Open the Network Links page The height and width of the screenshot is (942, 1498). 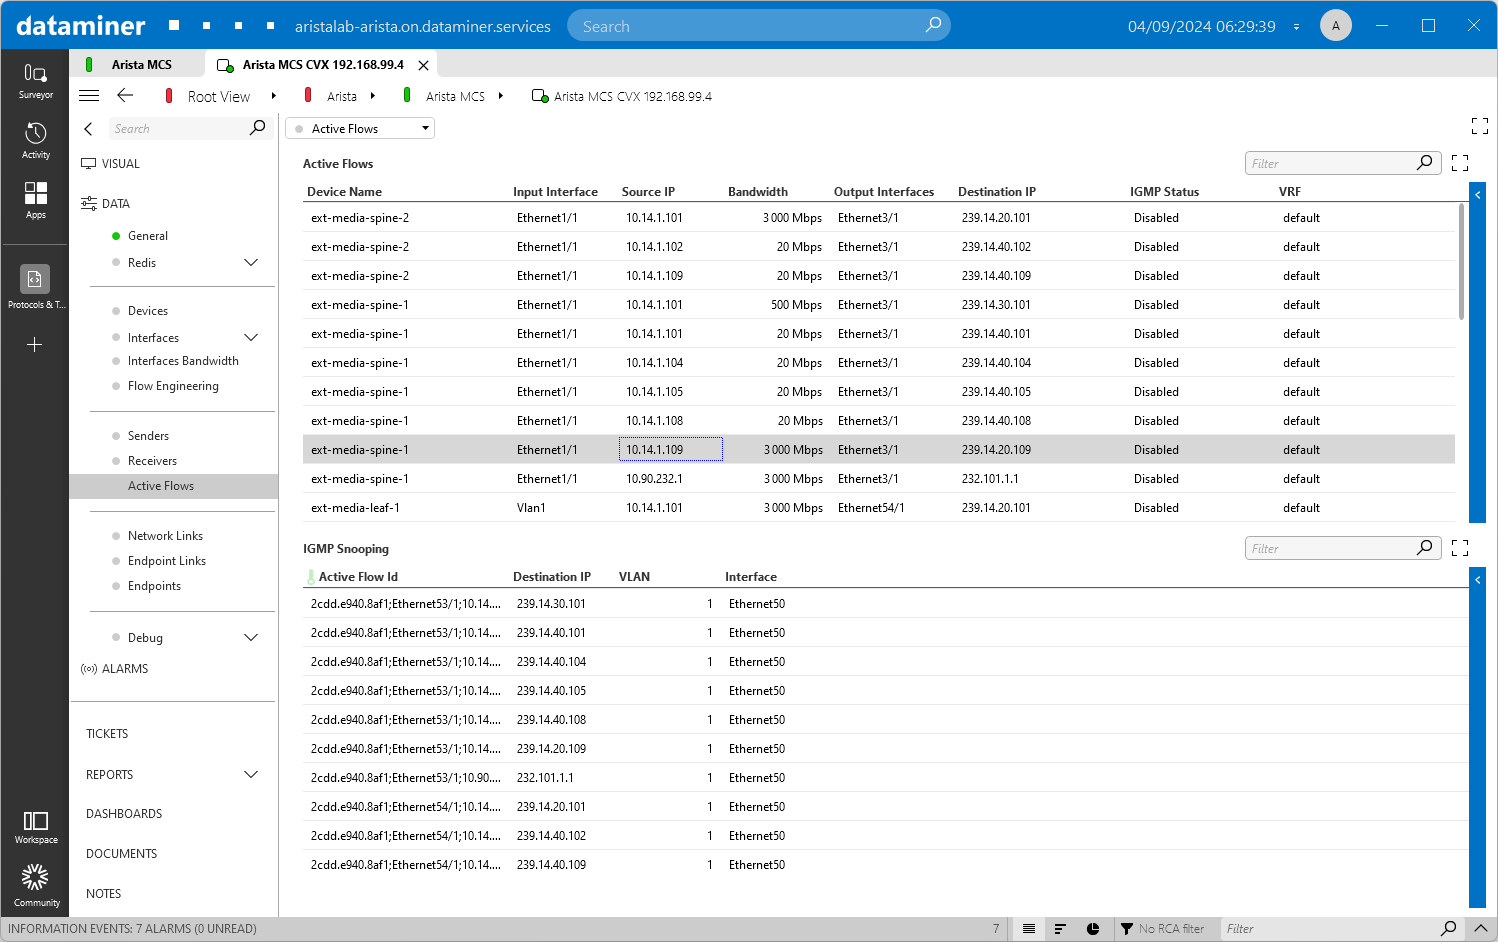coord(165,536)
